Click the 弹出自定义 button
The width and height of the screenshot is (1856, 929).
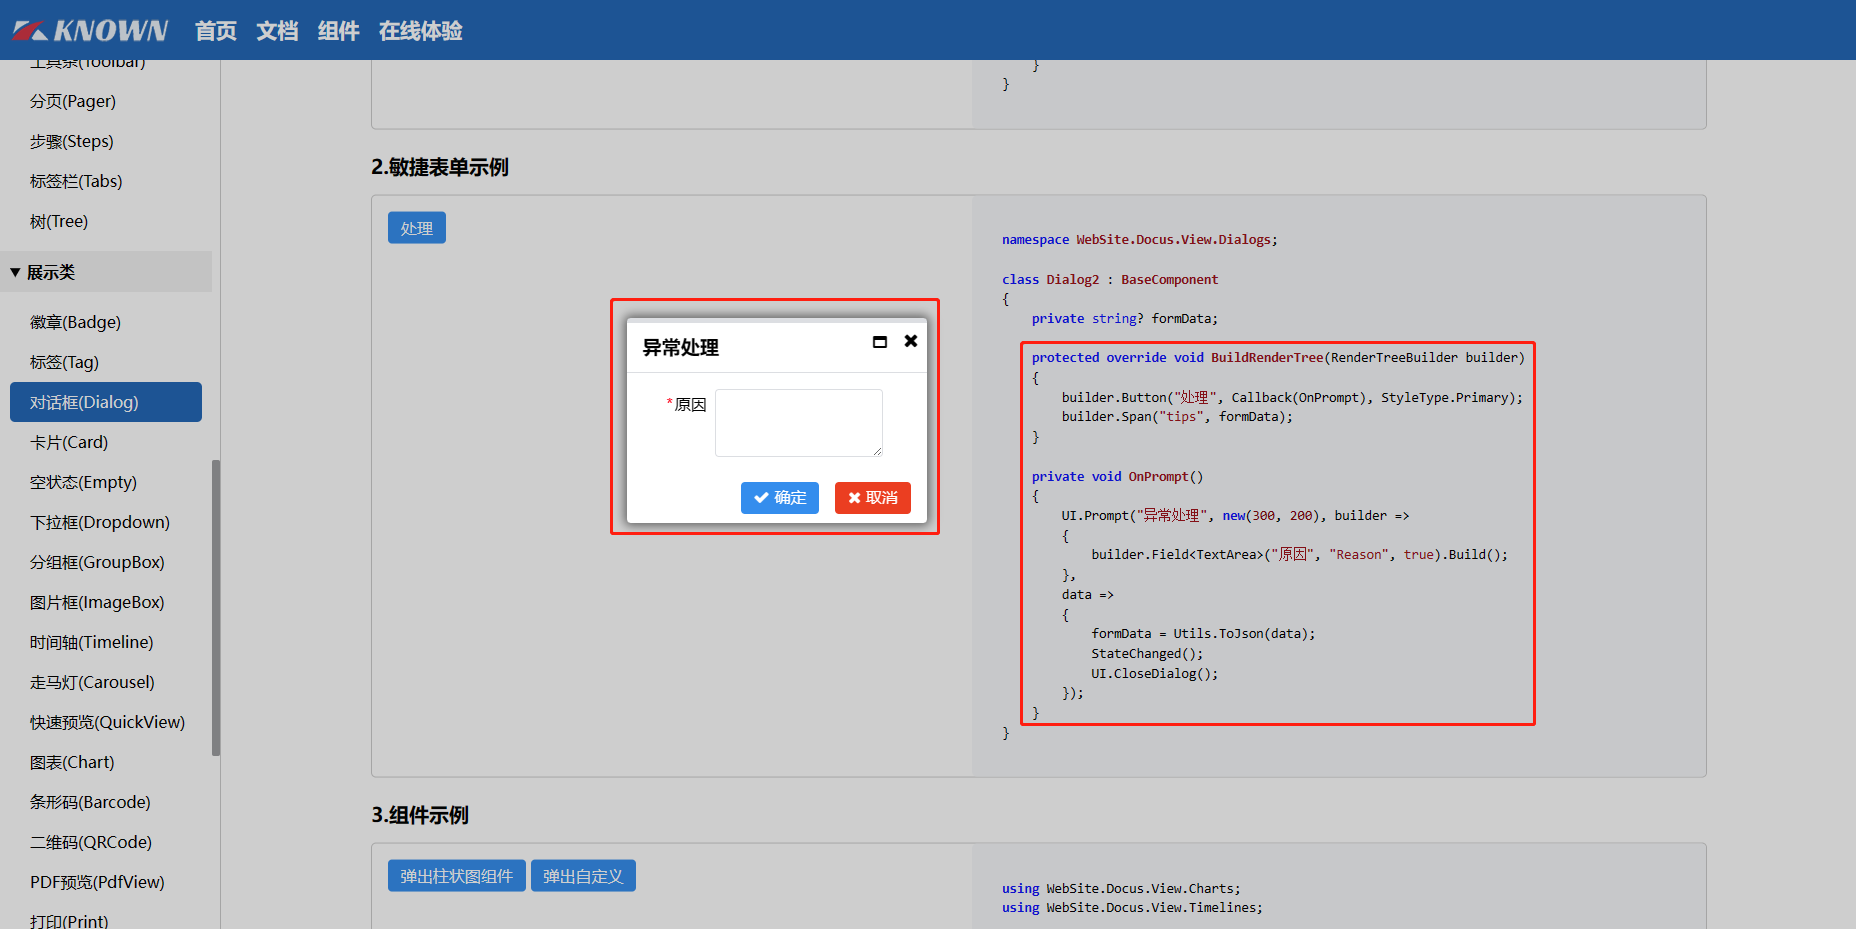click(583, 876)
